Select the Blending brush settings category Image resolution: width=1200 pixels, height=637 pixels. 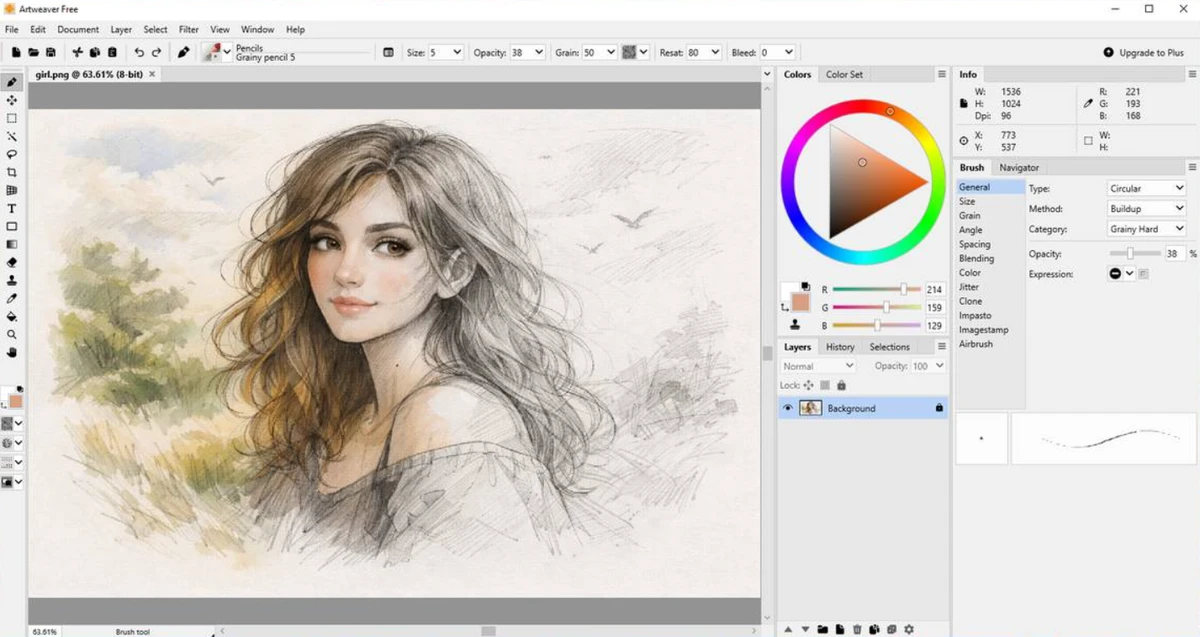tap(977, 258)
